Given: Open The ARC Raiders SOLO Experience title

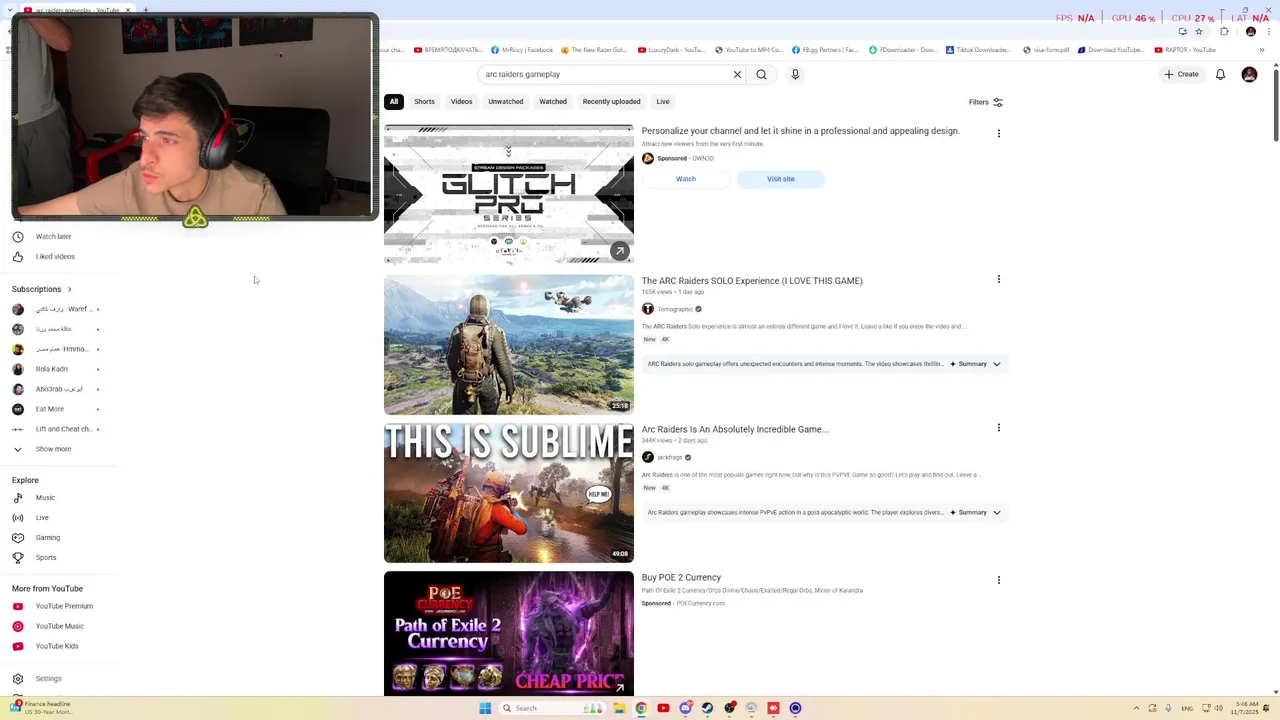Looking at the screenshot, I should pos(752,281).
